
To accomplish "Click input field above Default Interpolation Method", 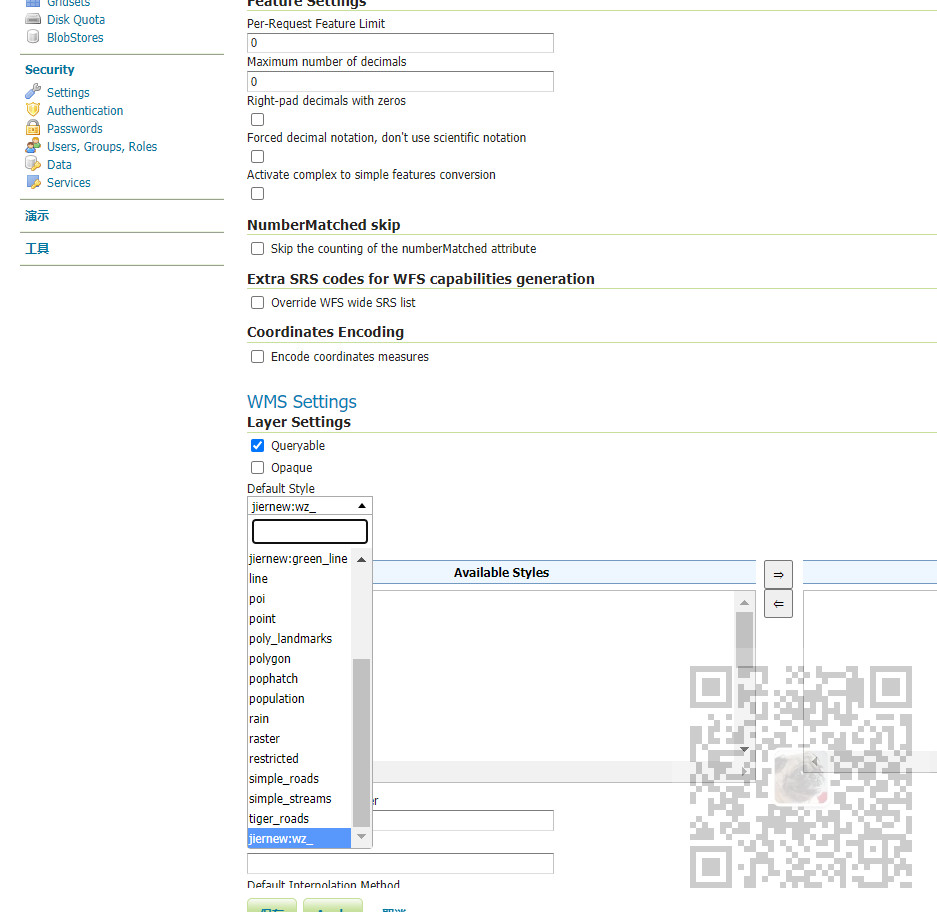I will tap(400, 863).
